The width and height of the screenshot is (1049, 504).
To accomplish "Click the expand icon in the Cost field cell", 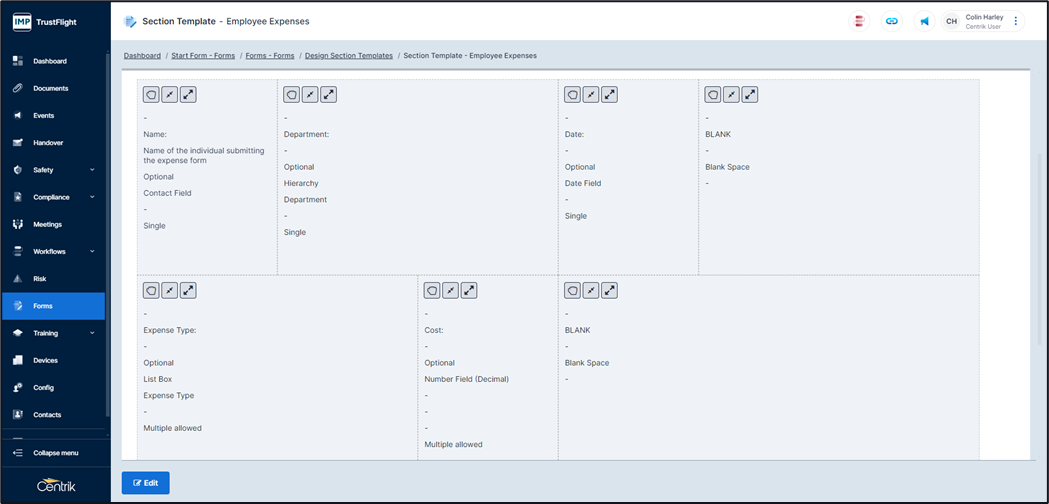I will (x=469, y=291).
